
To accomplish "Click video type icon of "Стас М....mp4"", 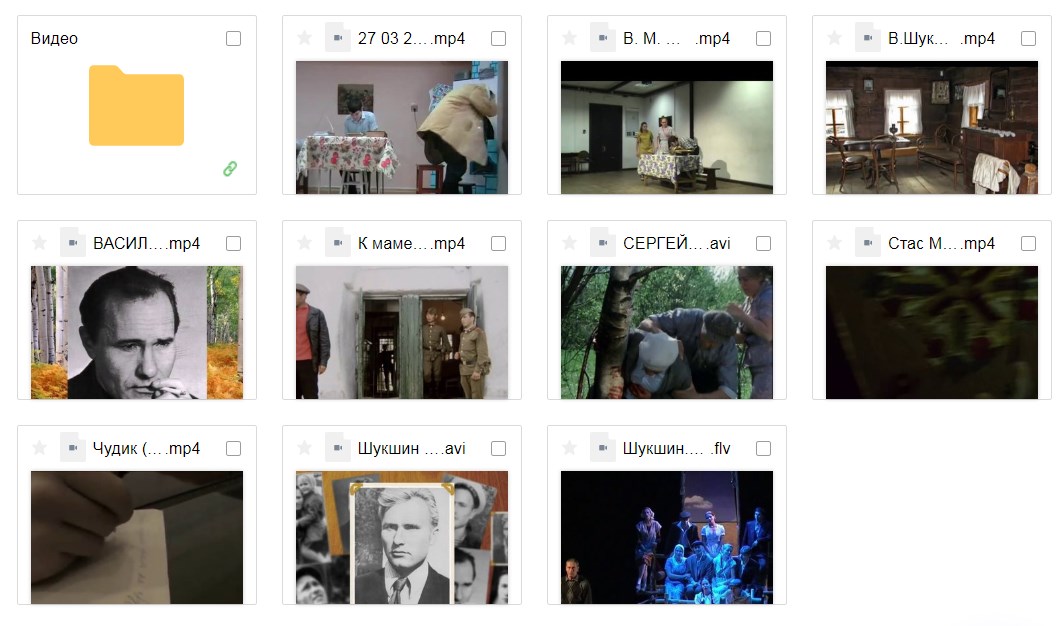I will pyautogui.click(x=868, y=243).
